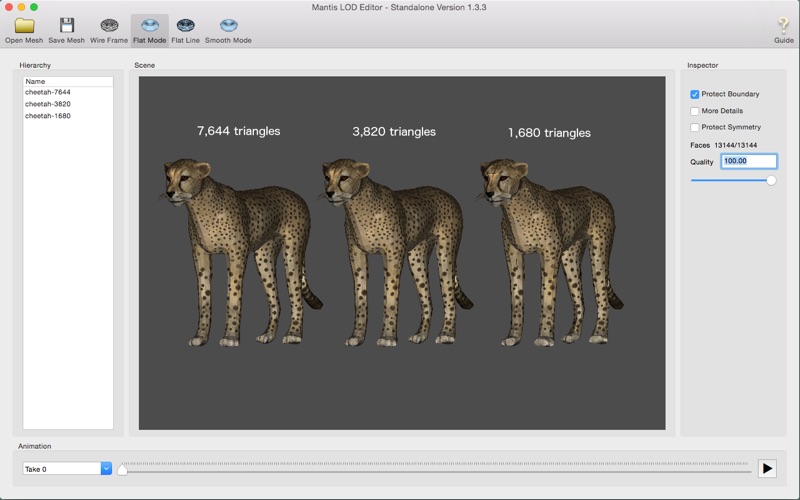Image resolution: width=800 pixels, height=500 pixels.
Task: Click the 7,644 triangles cheetah model
Action: 240,253
